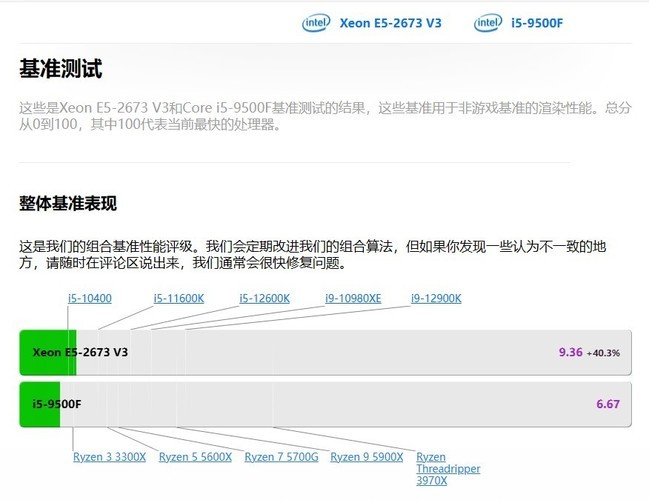The height and width of the screenshot is (500, 649).
Task: Click the Intel logo beside Xeon E5-2673 V3
Action: [316, 23]
